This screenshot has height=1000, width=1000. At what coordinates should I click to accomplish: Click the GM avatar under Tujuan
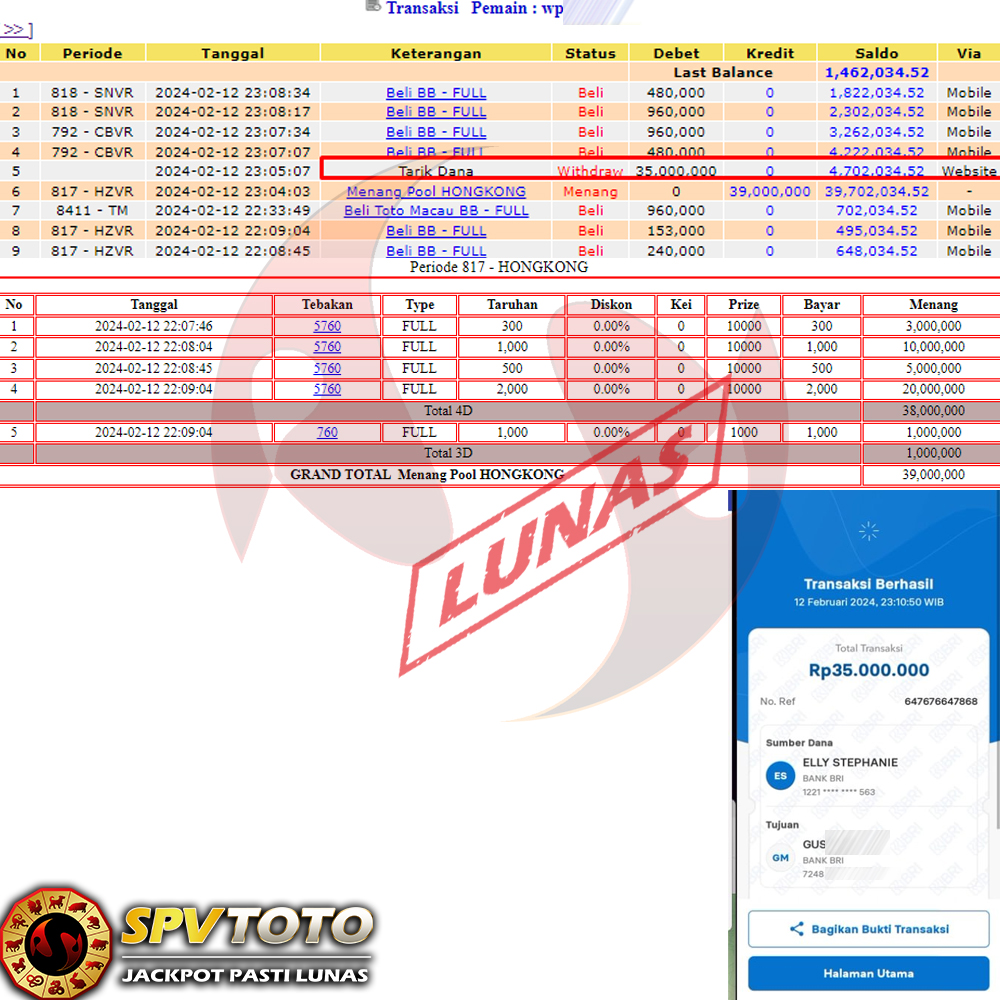pyautogui.click(x=780, y=858)
